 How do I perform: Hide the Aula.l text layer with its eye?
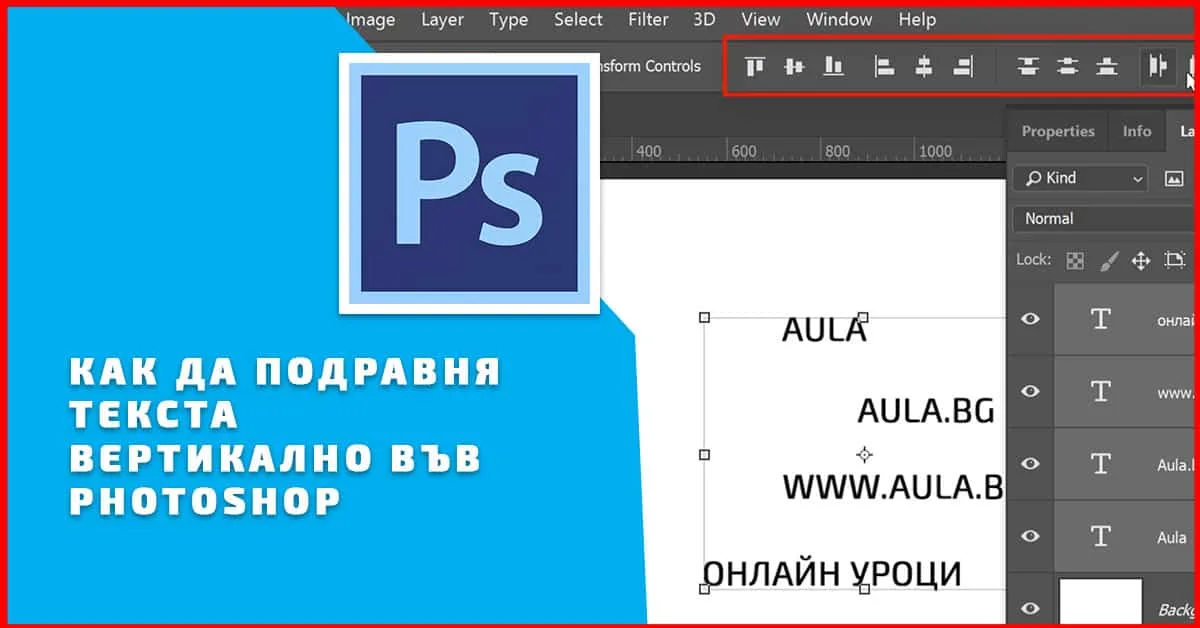tap(1030, 463)
